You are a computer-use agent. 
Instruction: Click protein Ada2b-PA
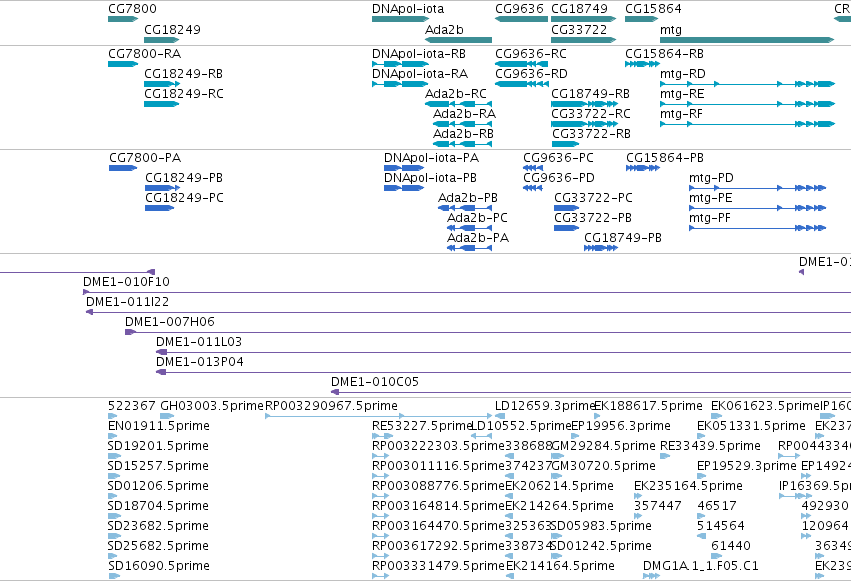pos(469,248)
